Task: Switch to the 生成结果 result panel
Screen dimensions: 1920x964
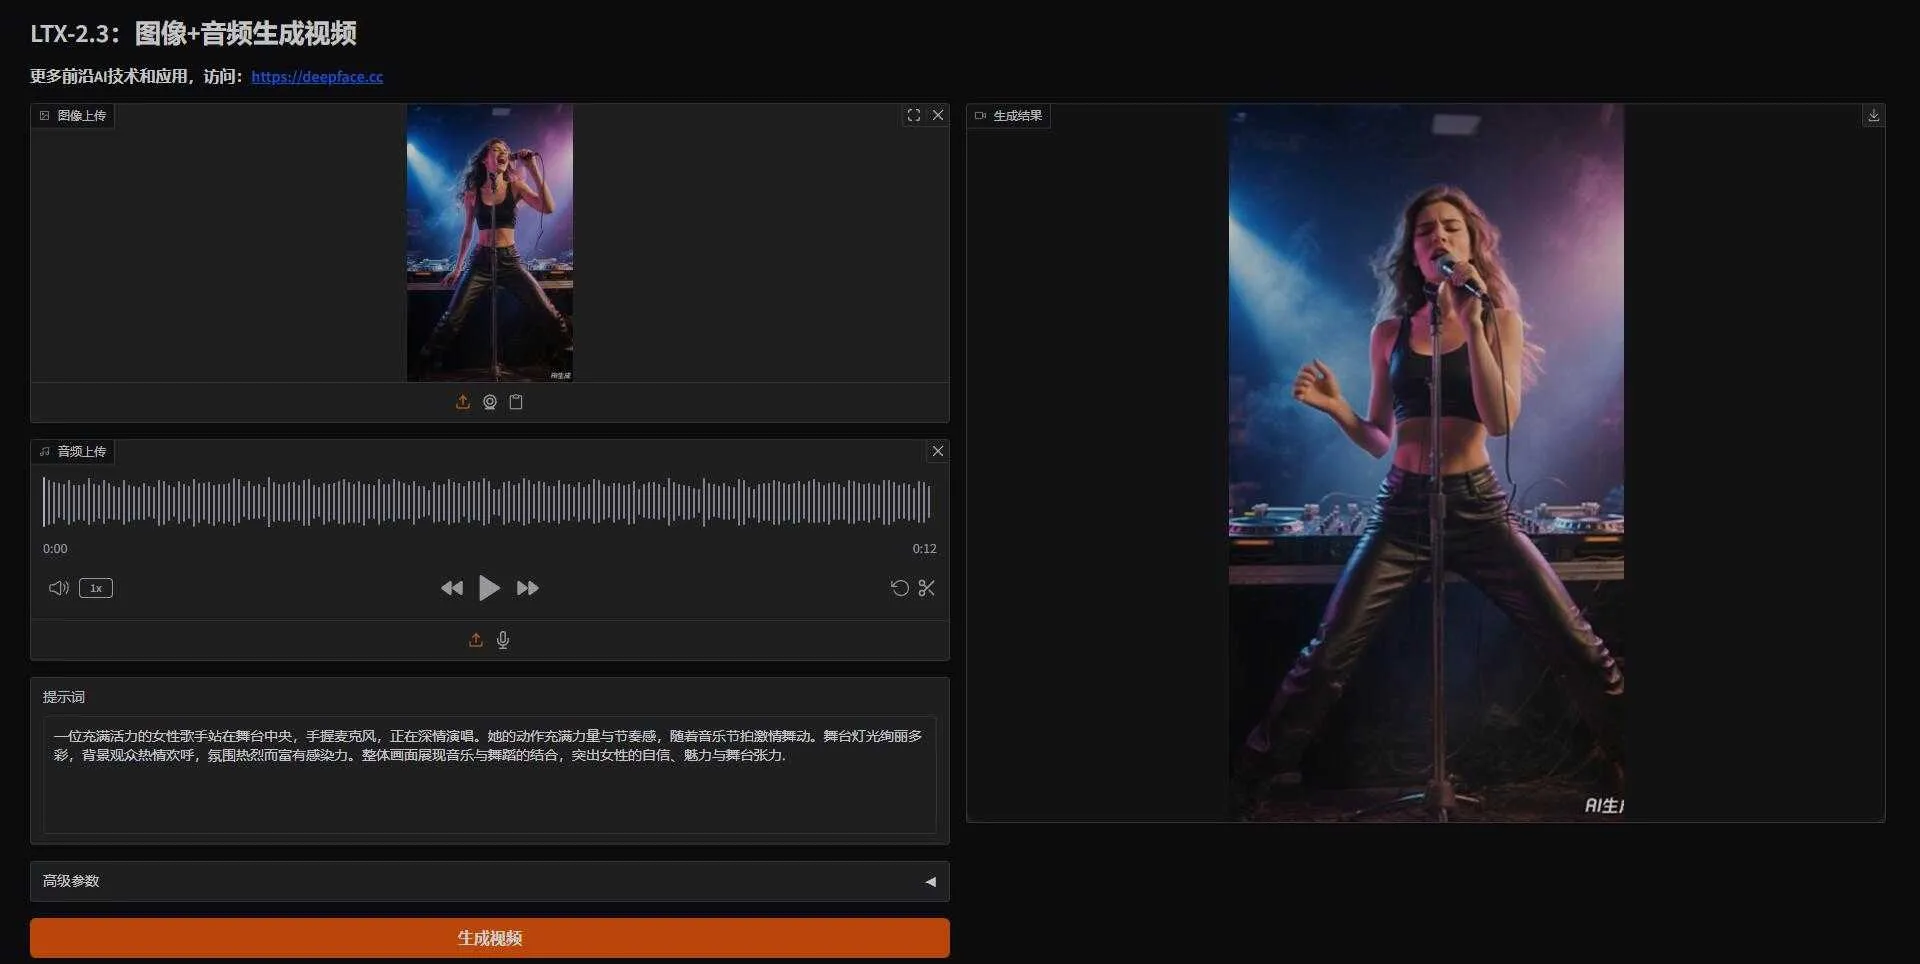Action: click(x=1008, y=115)
